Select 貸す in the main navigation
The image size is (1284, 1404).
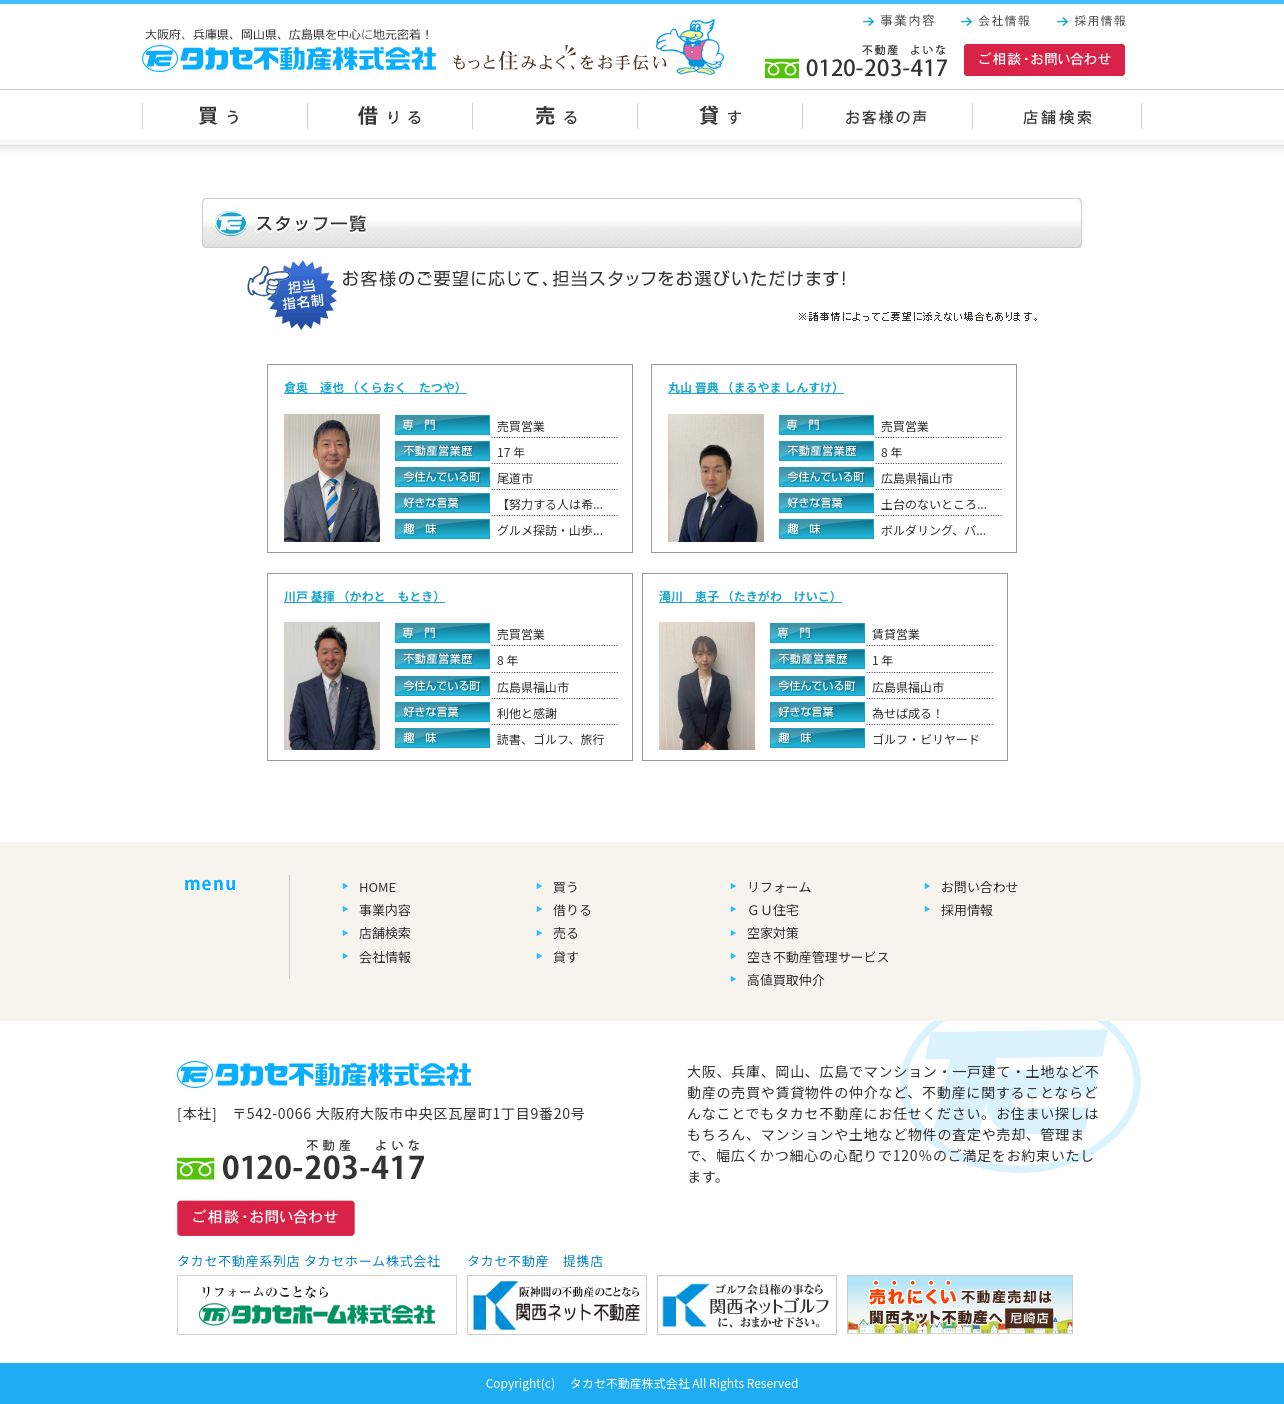[x=720, y=117]
